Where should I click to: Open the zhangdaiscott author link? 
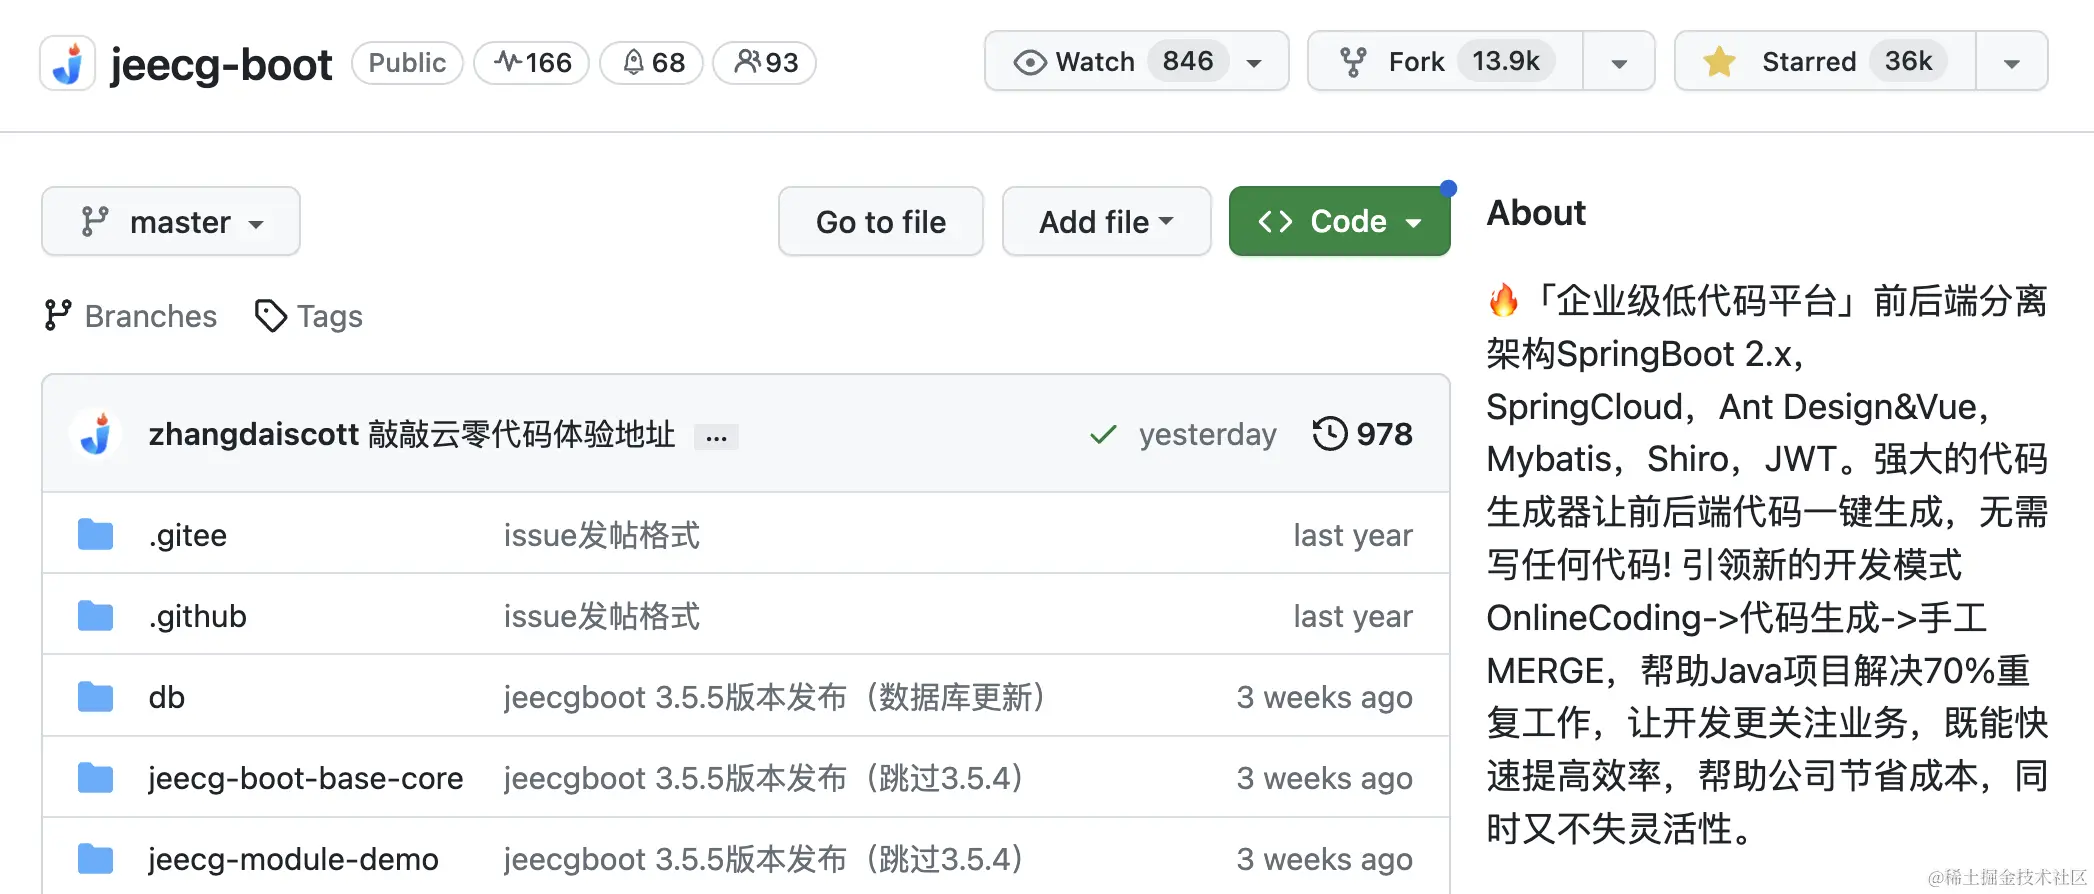(x=253, y=434)
